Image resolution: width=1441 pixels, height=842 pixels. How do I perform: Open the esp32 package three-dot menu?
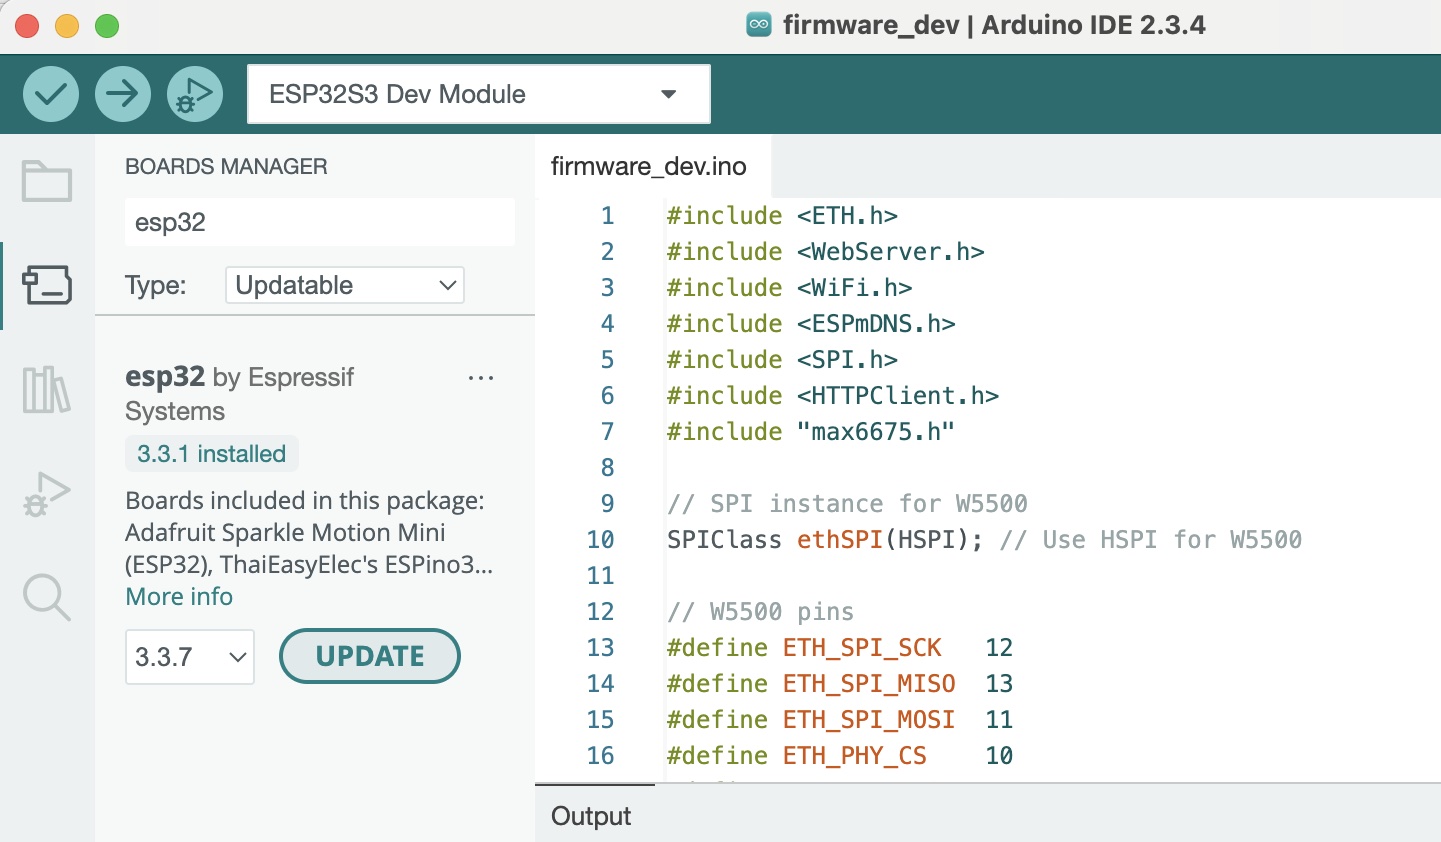click(481, 378)
